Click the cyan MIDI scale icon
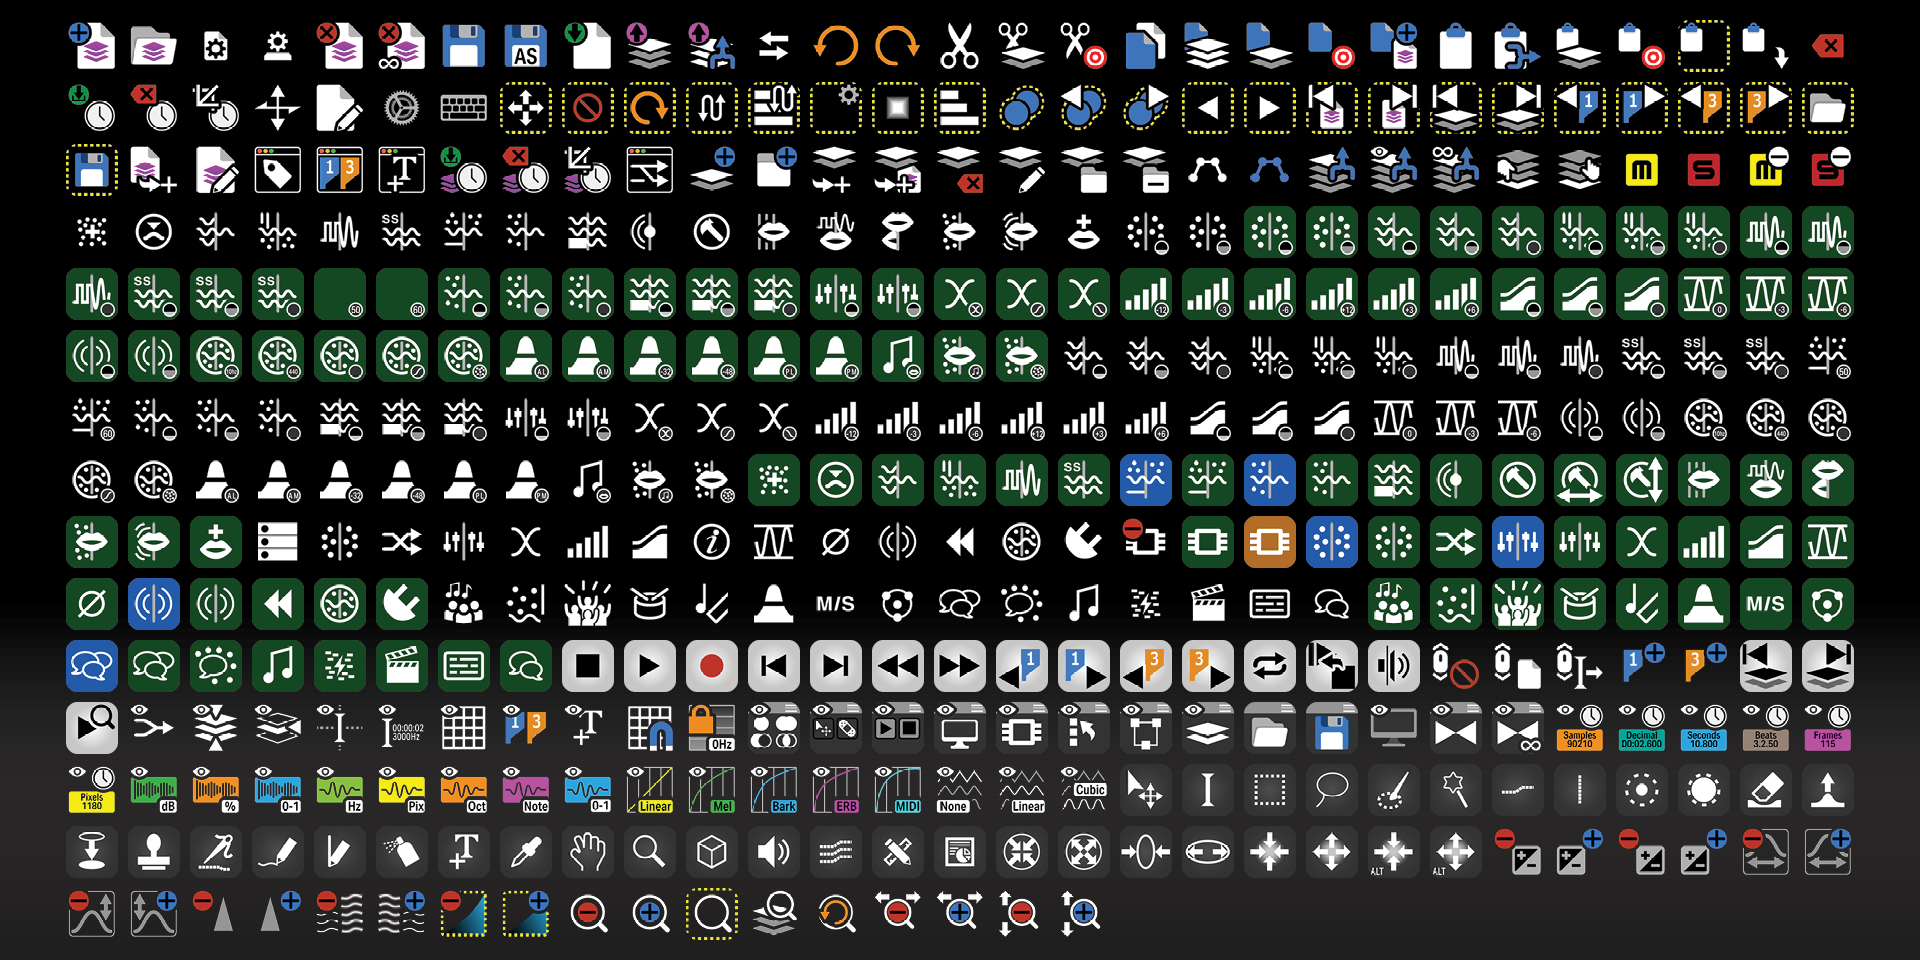The image size is (1920, 960). pos(898,790)
